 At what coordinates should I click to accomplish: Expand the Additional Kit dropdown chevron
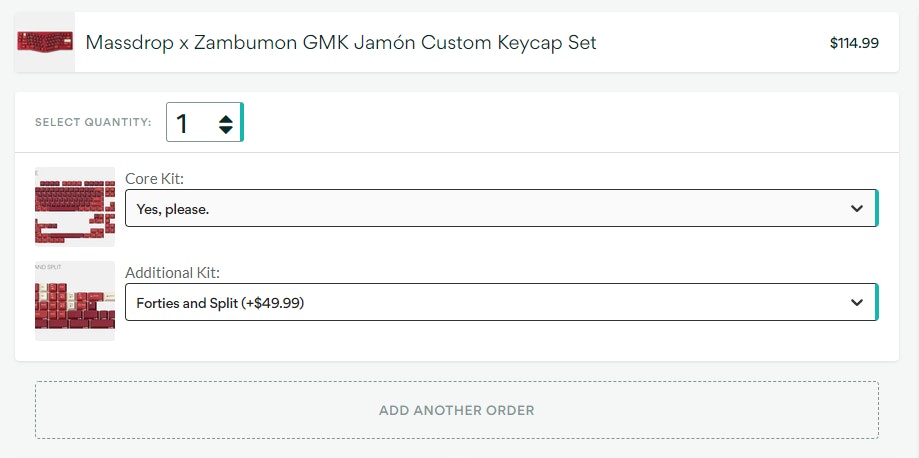856,302
